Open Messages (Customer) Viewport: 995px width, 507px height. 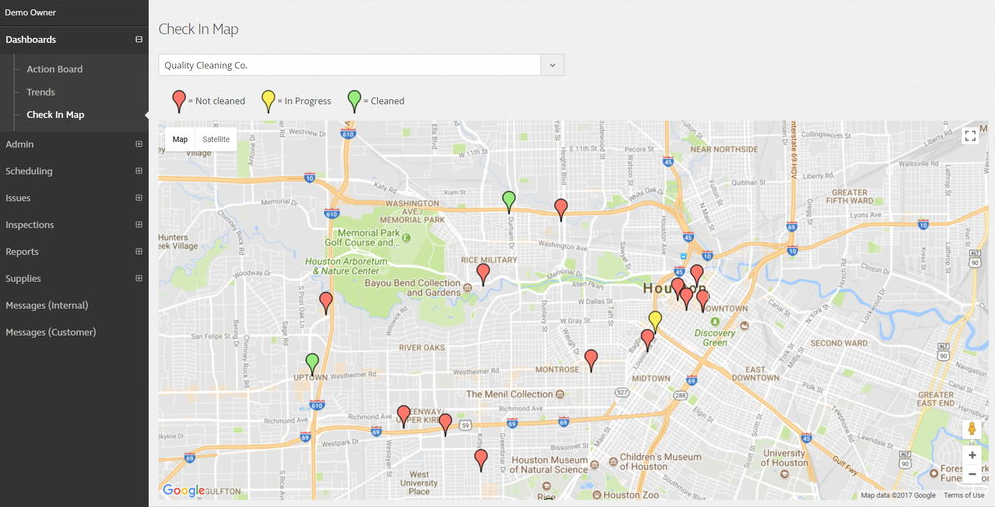click(x=51, y=332)
